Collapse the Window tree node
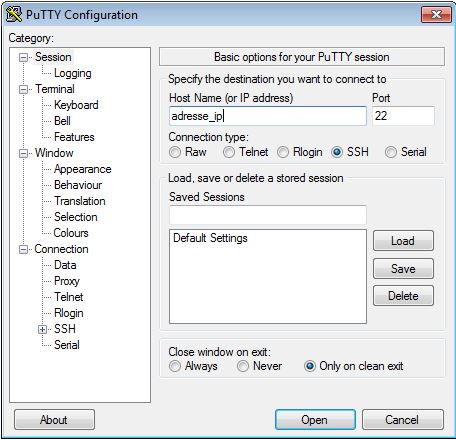Image resolution: width=456 pixels, height=440 pixels. pos(23,153)
